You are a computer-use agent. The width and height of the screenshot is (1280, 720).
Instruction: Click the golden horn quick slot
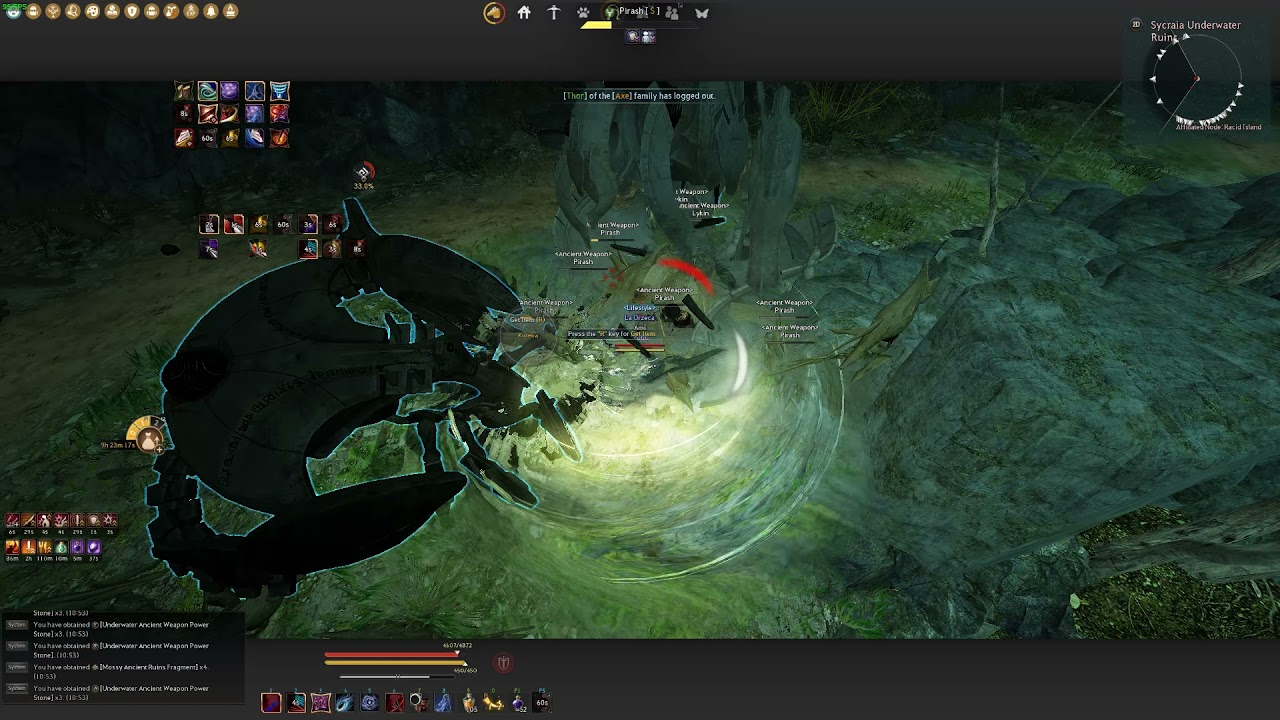click(x=493, y=703)
